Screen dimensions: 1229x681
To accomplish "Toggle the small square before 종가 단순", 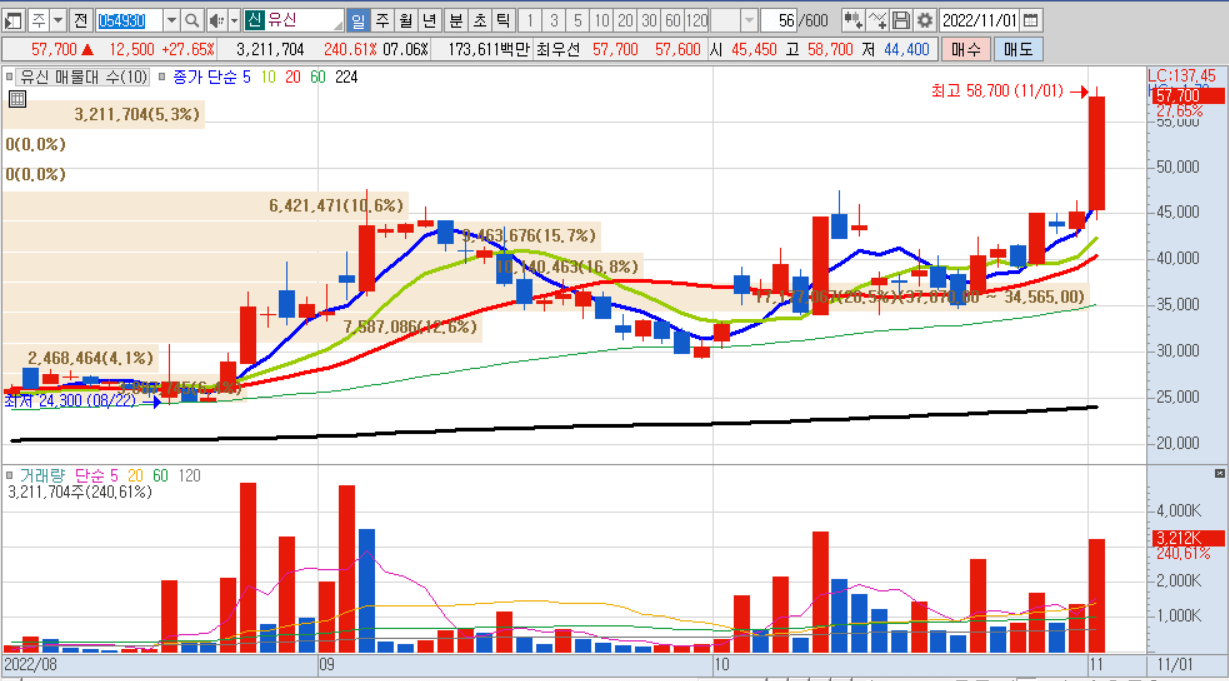I will (x=163, y=77).
